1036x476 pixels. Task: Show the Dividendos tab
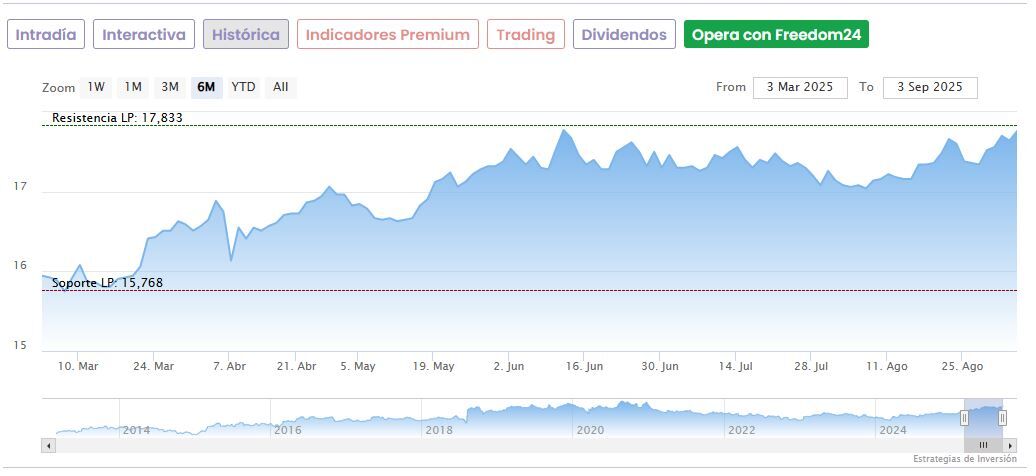click(624, 34)
